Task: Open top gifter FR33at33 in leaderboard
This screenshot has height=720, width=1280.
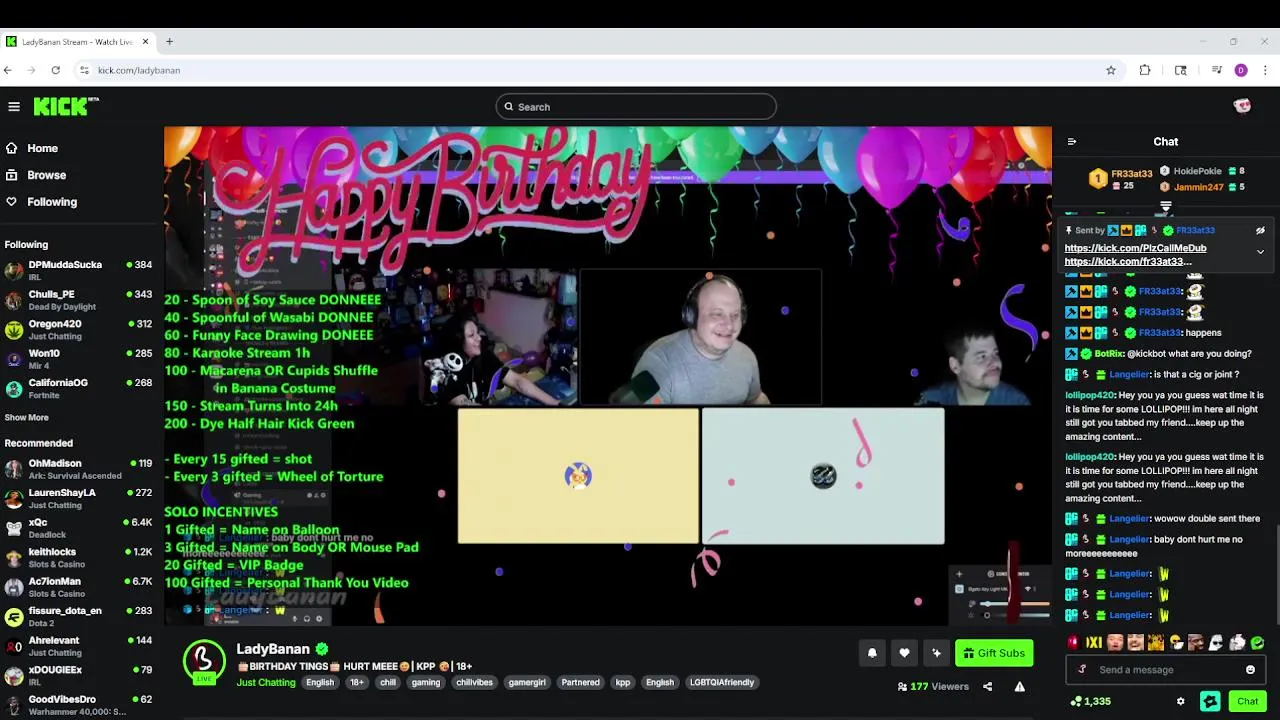Action: click(1131, 174)
